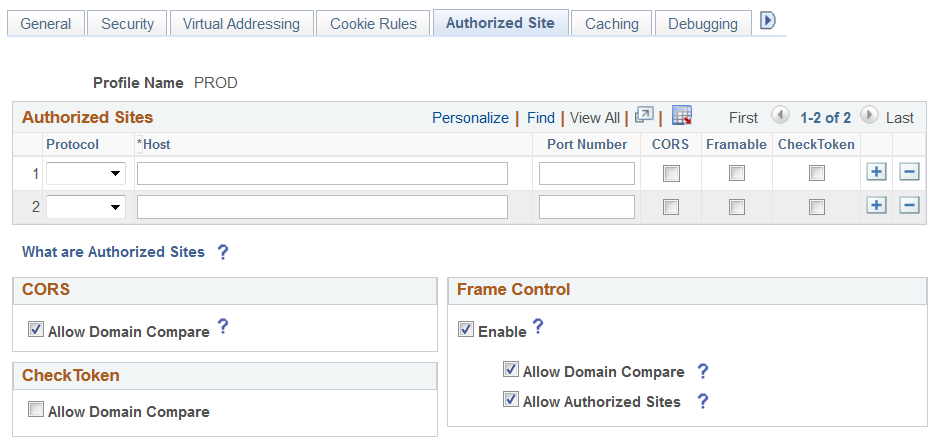Open the Cookie Rules tab

(373, 24)
